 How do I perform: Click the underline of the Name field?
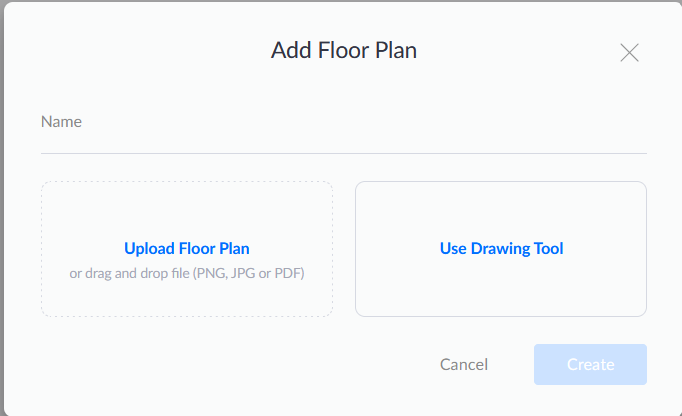click(x=343, y=153)
